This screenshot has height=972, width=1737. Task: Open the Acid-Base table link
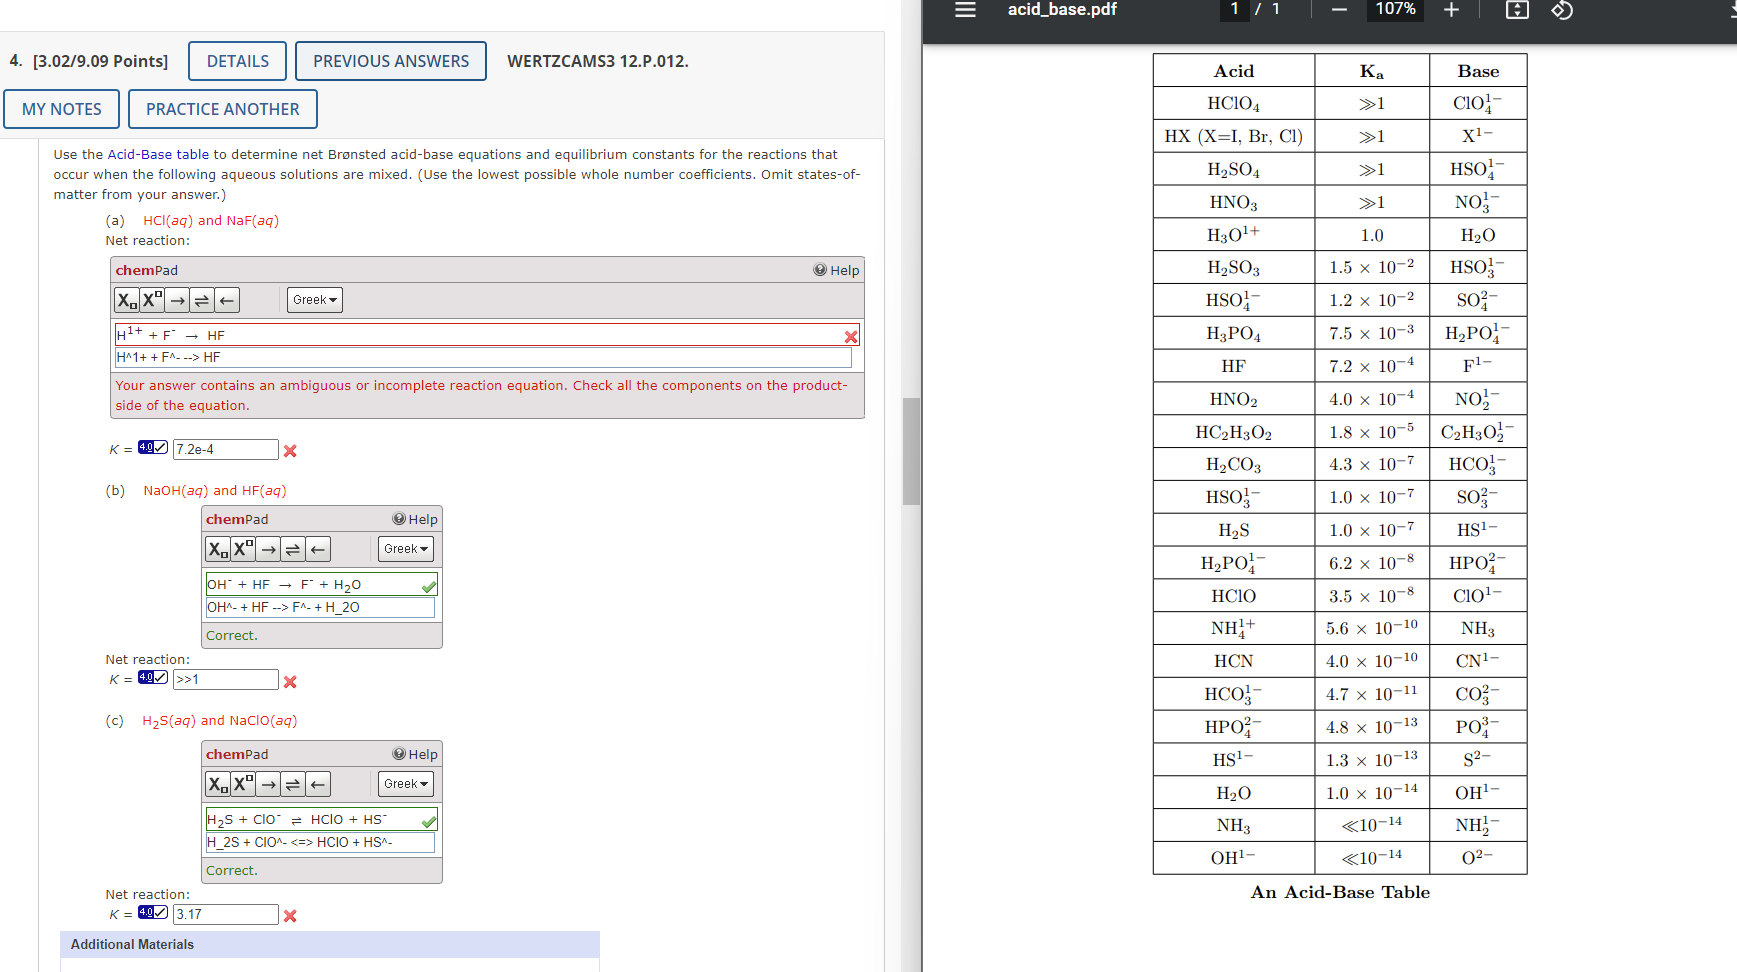157,154
